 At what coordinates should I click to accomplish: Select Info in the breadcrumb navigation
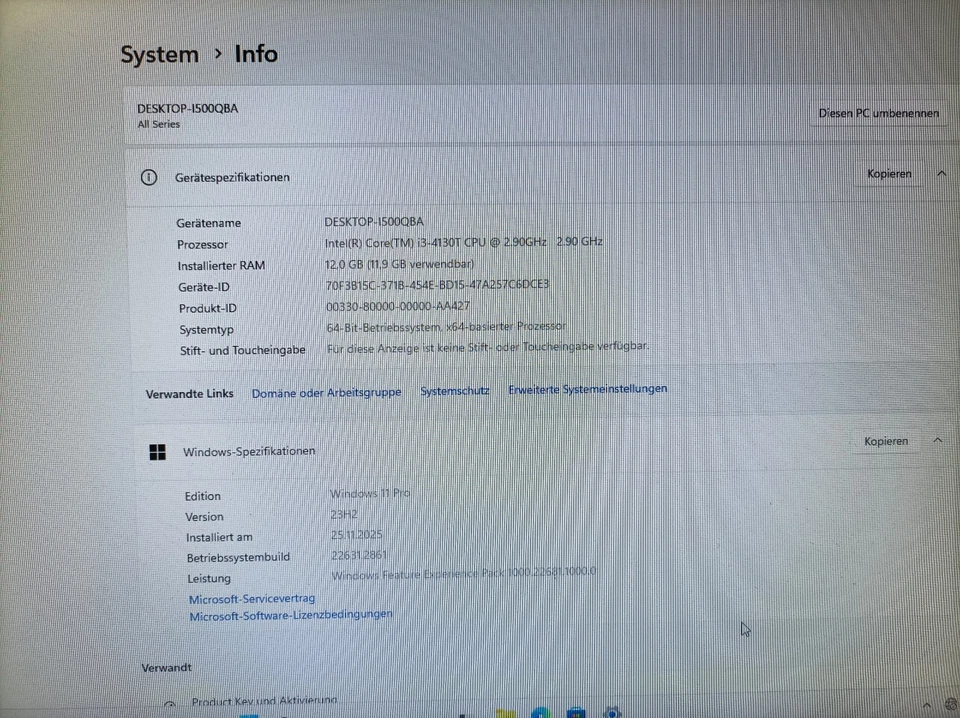pyautogui.click(x=255, y=54)
